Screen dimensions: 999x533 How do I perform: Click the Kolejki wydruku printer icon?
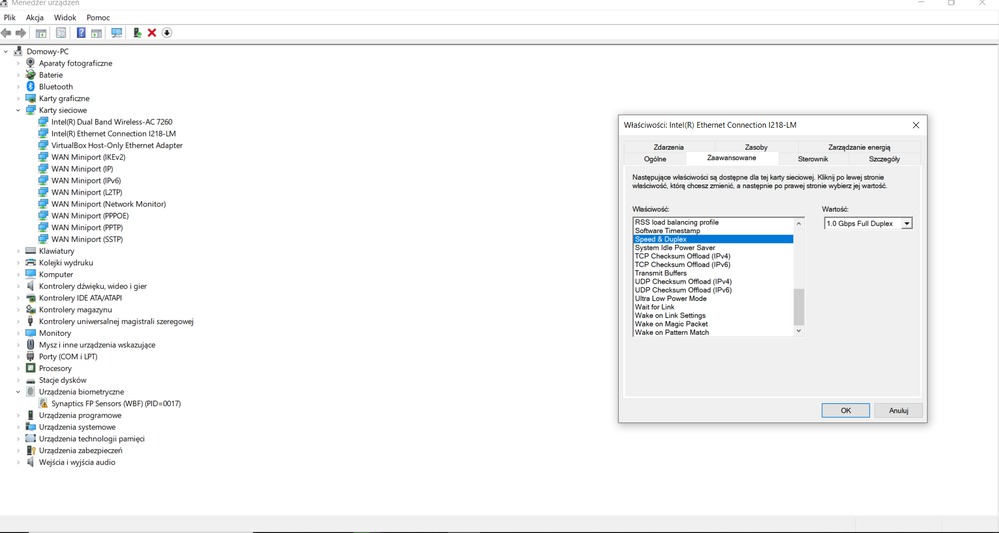(x=30, y=262)
